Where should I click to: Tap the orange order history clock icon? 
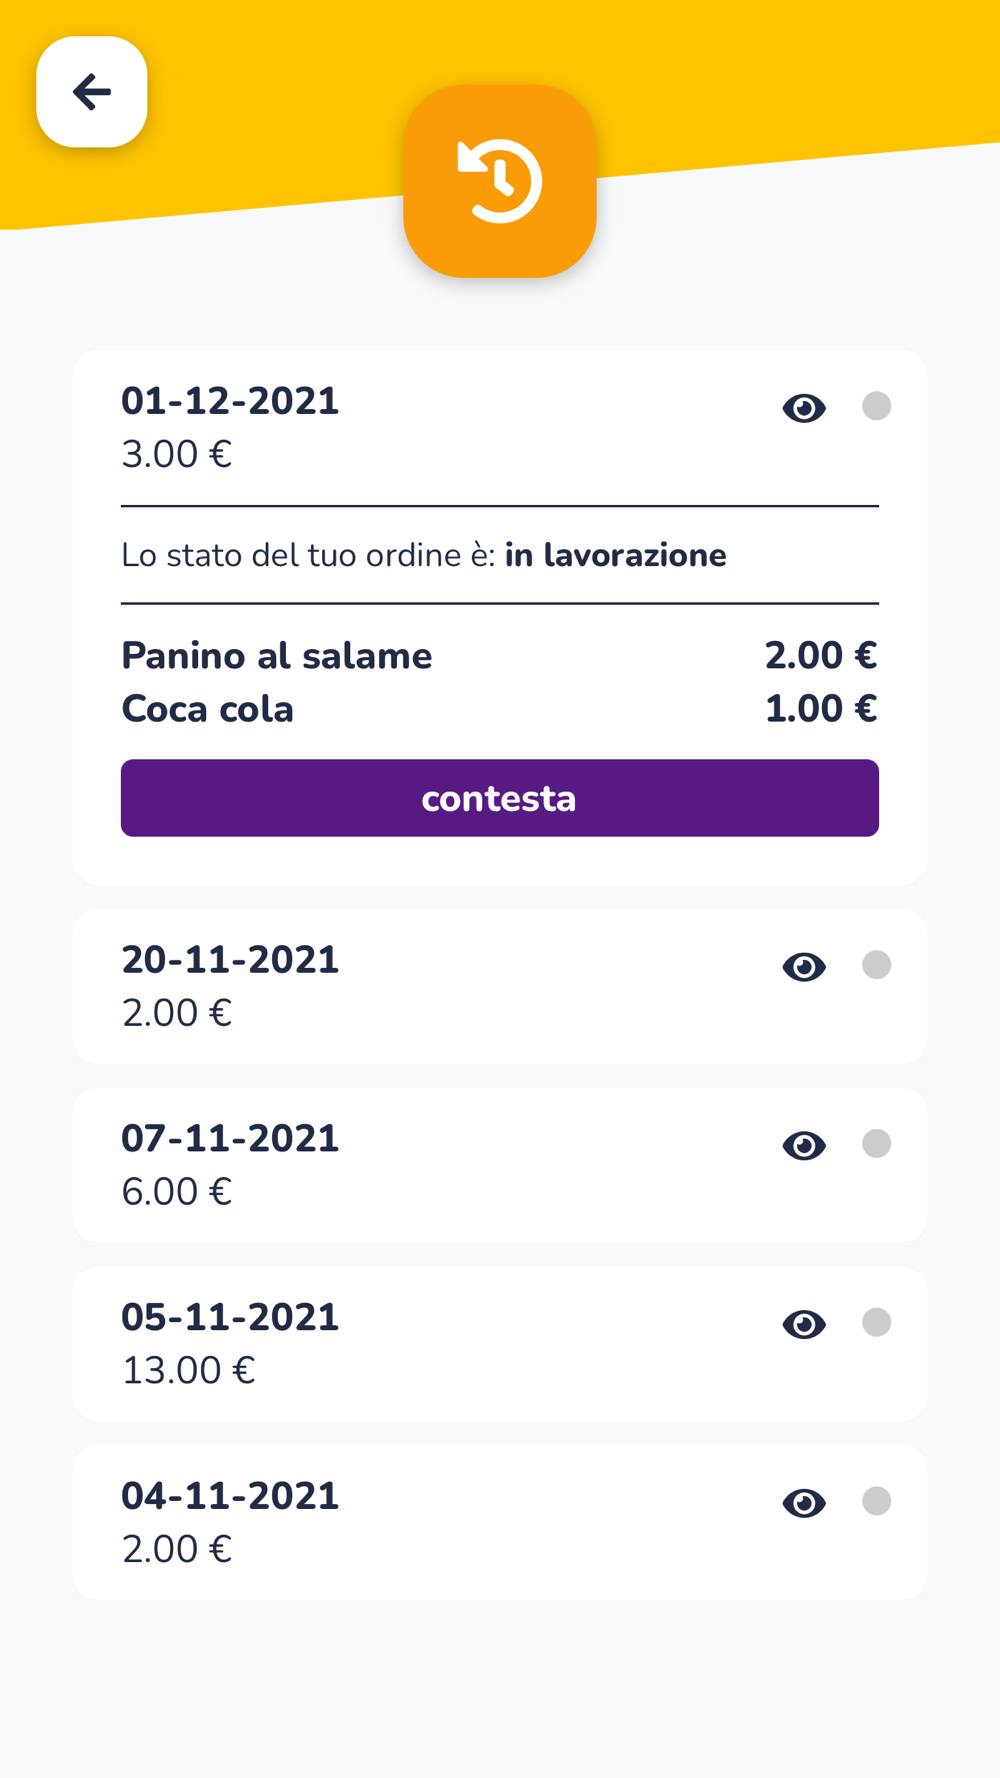pyautogui.click(x=500, y=181)
